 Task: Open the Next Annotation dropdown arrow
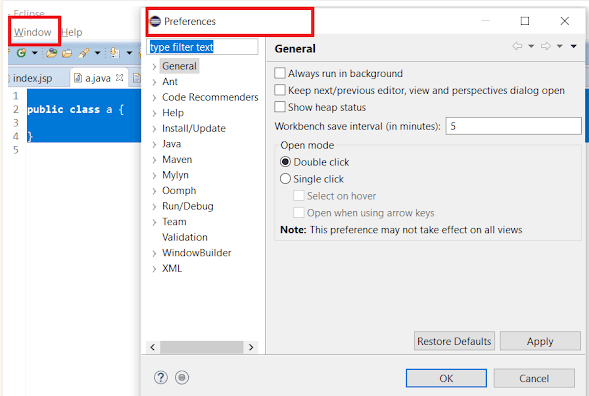(129, 53)
